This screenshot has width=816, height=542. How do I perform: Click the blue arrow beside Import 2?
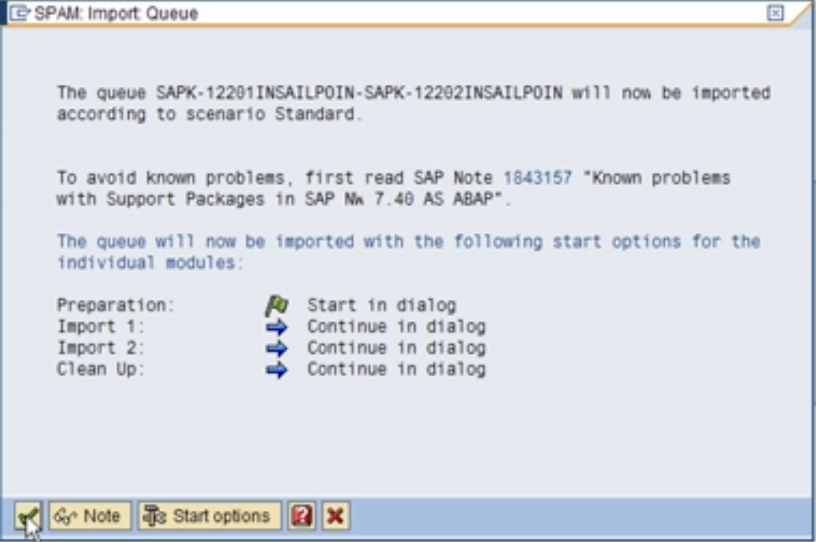point(276,348)
